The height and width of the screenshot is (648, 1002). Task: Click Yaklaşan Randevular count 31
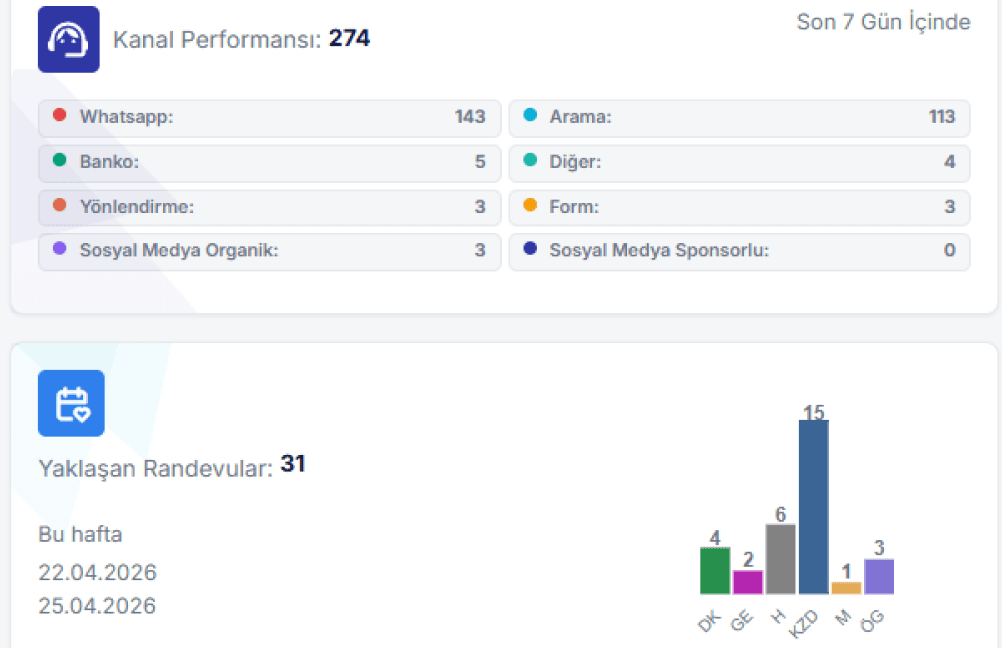click(293, 465)
